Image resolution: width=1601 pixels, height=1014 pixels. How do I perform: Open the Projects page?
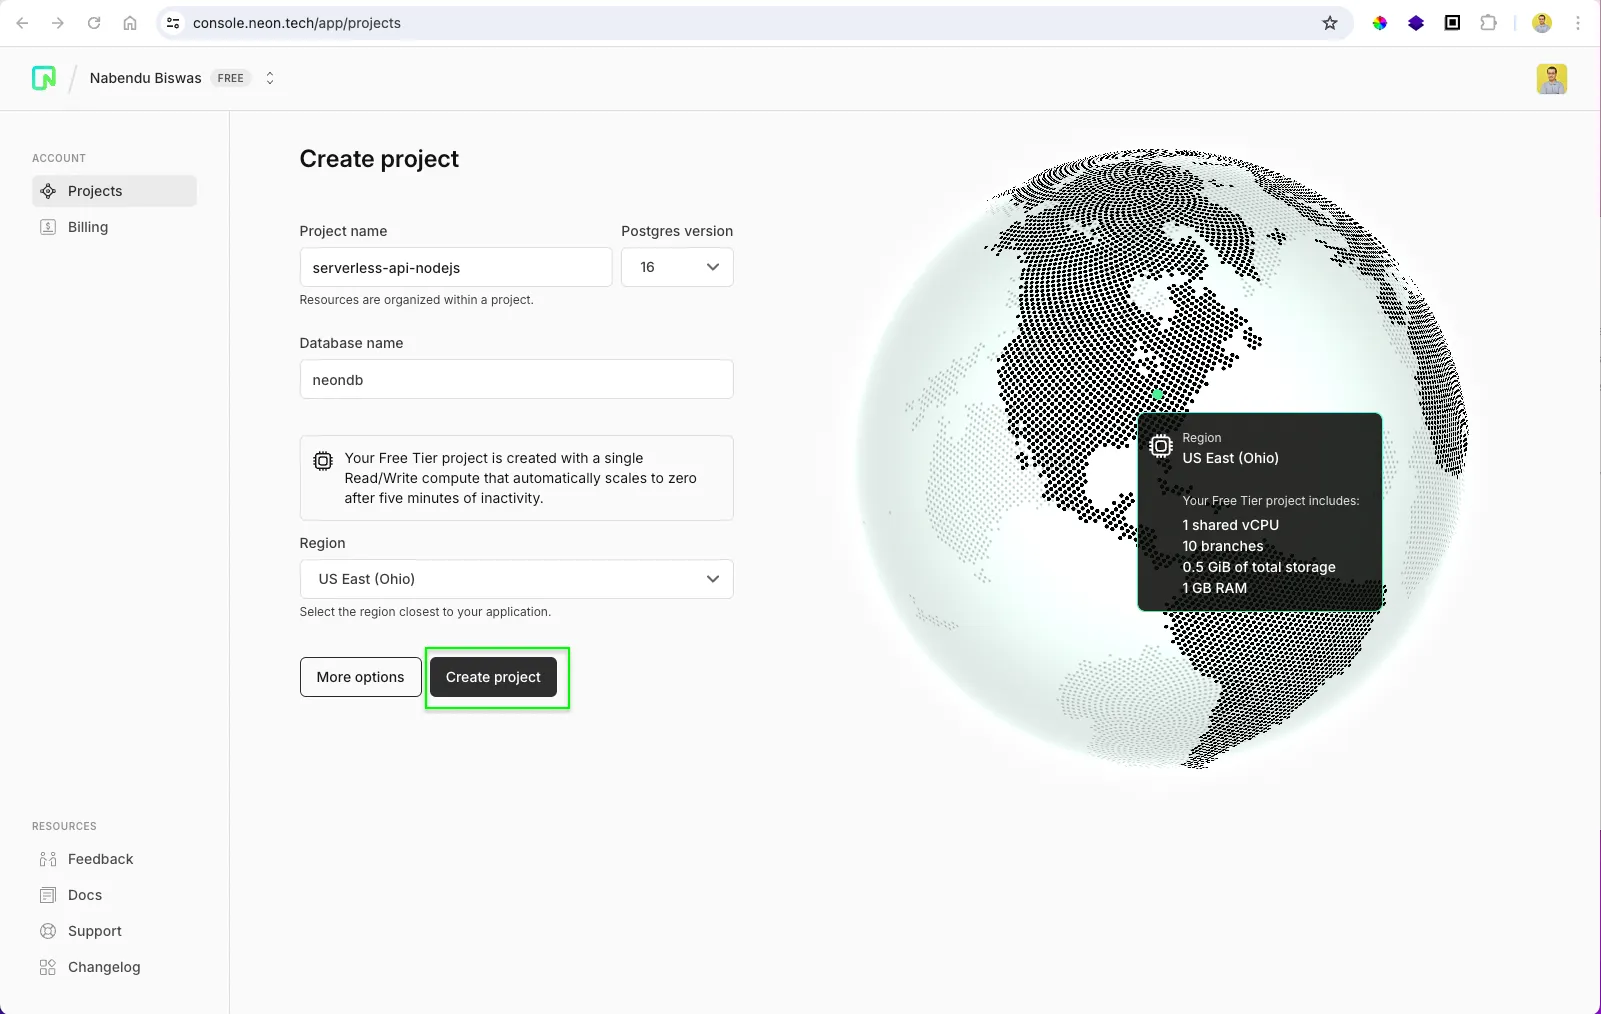tap(114, 191)
